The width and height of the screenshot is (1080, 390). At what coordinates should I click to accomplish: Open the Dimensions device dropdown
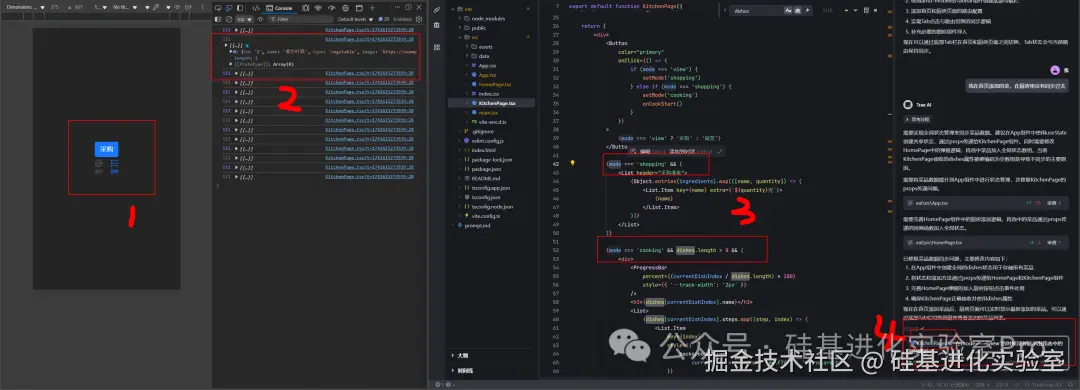pyautogui.click(x=25, y=7)
